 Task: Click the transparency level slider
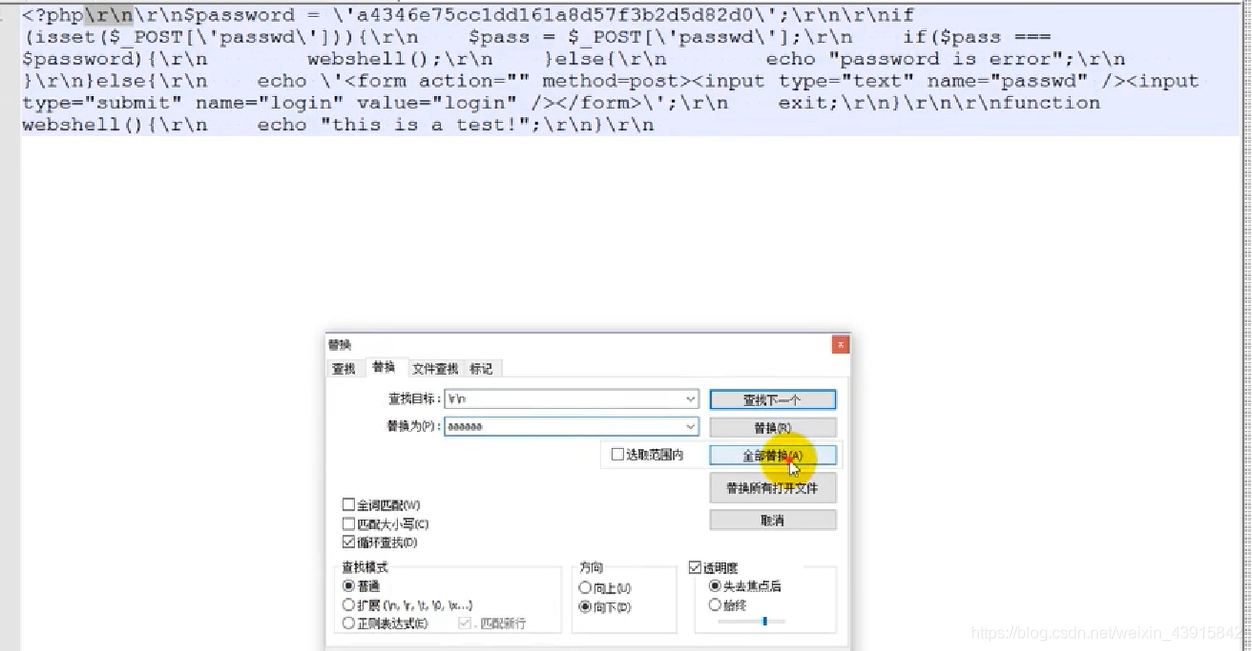751,621
